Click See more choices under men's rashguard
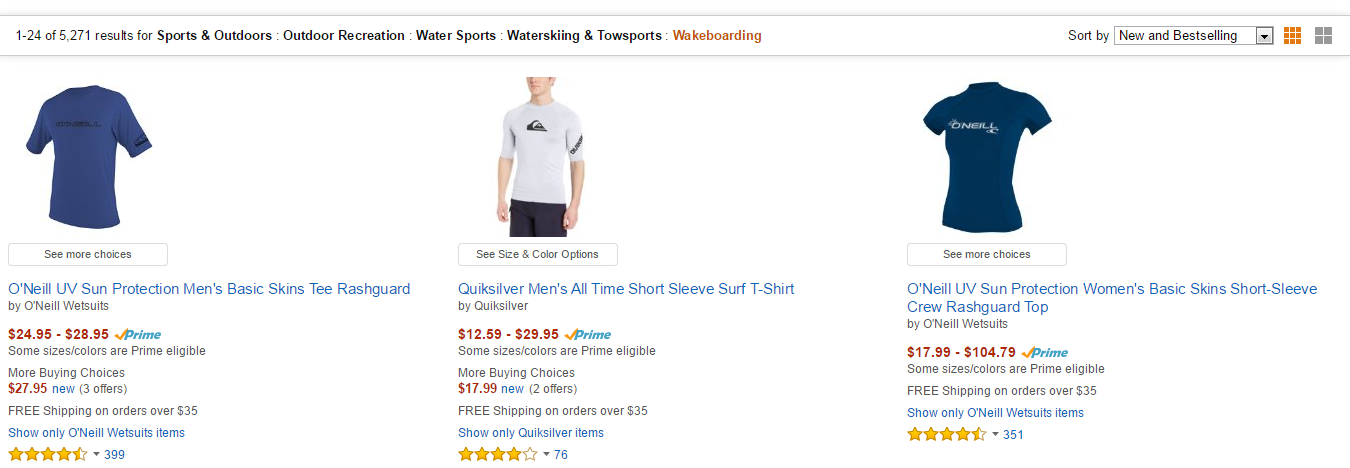This screenshot has width=1350, height=468. coord(88,254)
